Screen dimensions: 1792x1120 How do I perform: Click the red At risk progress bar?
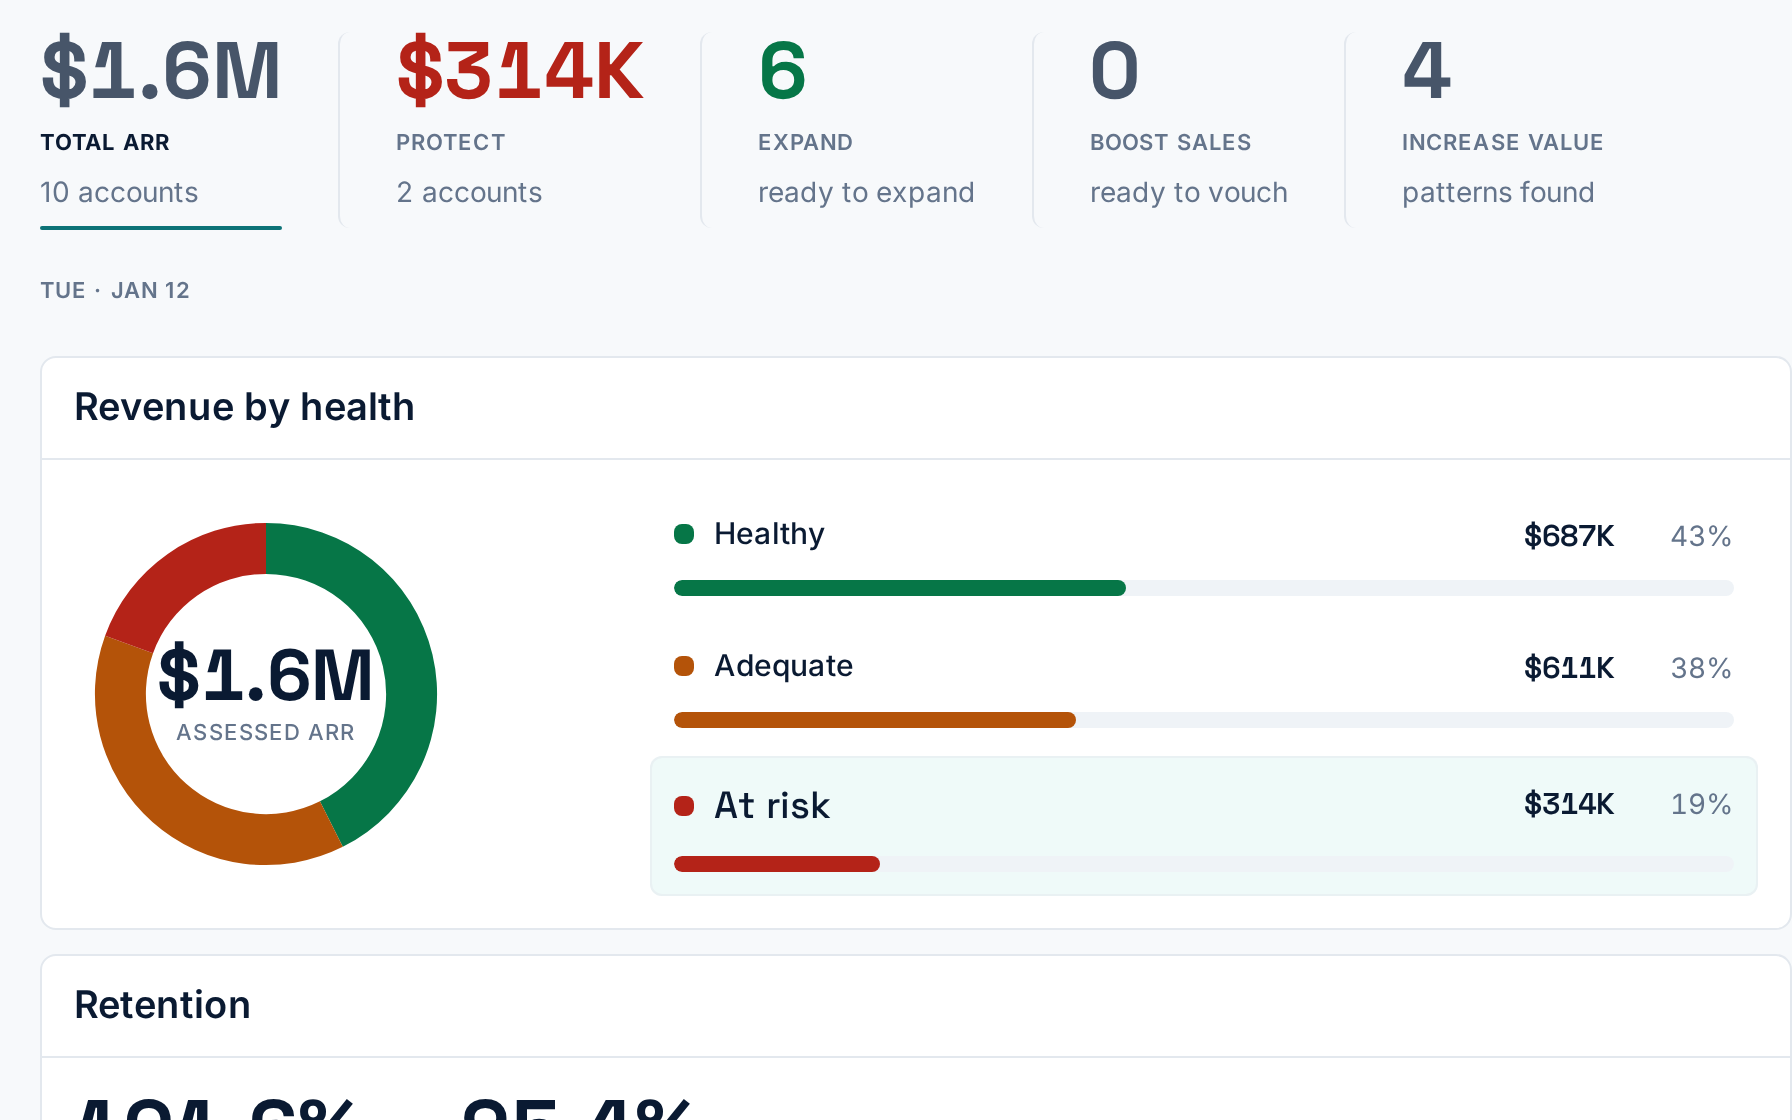[x=777, y=864]
